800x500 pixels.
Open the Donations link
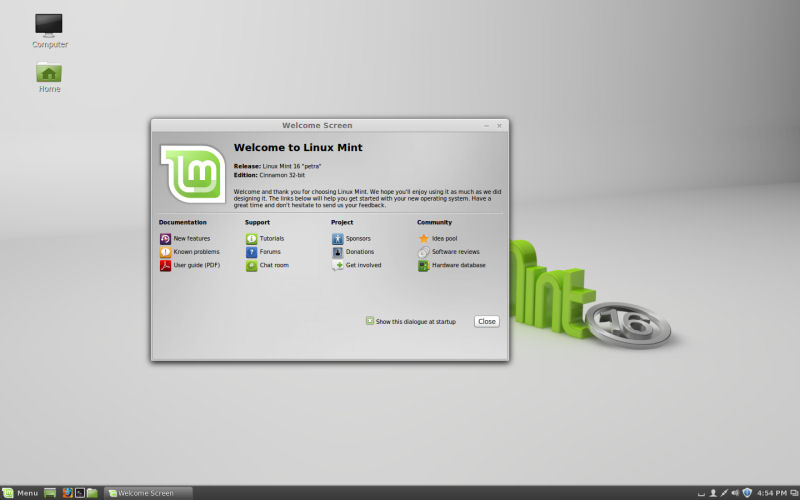tap(359, 252)
